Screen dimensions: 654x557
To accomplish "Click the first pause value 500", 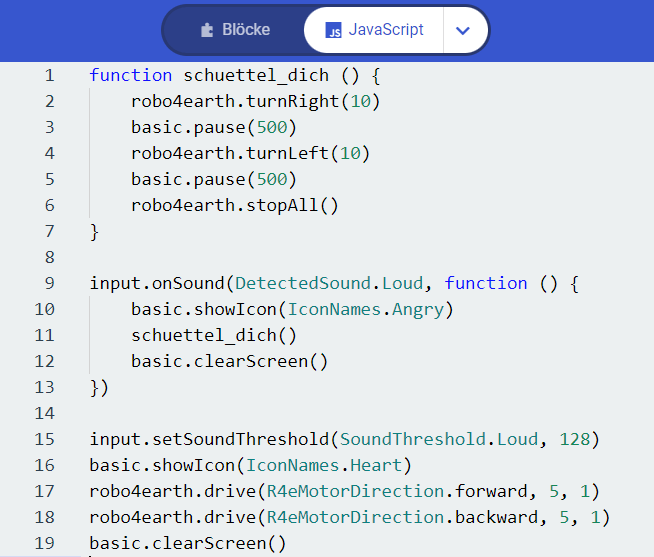I will click(272, 127).
